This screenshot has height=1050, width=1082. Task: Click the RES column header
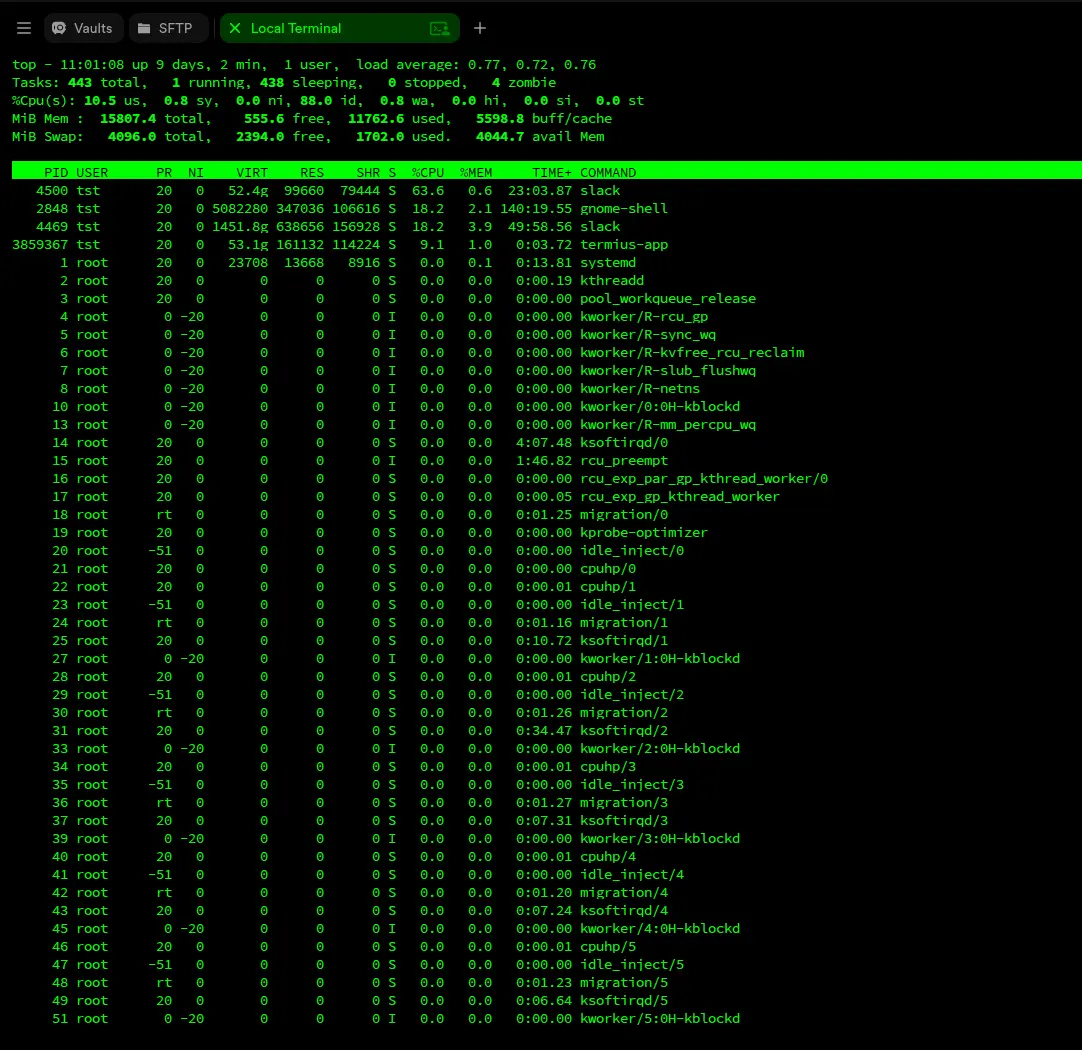tap(312, 172)
